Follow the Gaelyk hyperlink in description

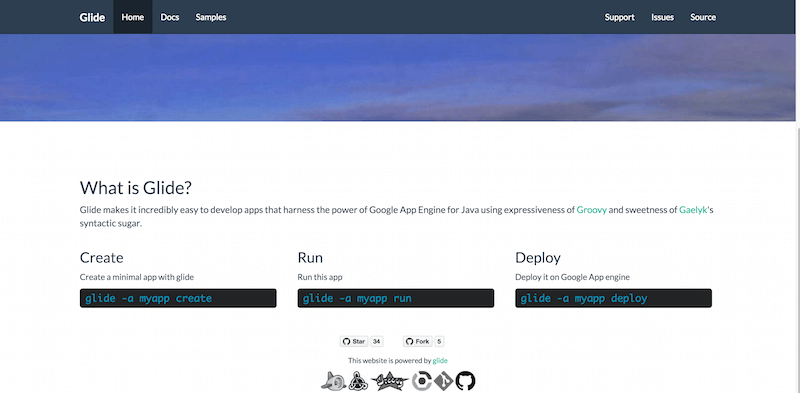click(x=693, y=210)
